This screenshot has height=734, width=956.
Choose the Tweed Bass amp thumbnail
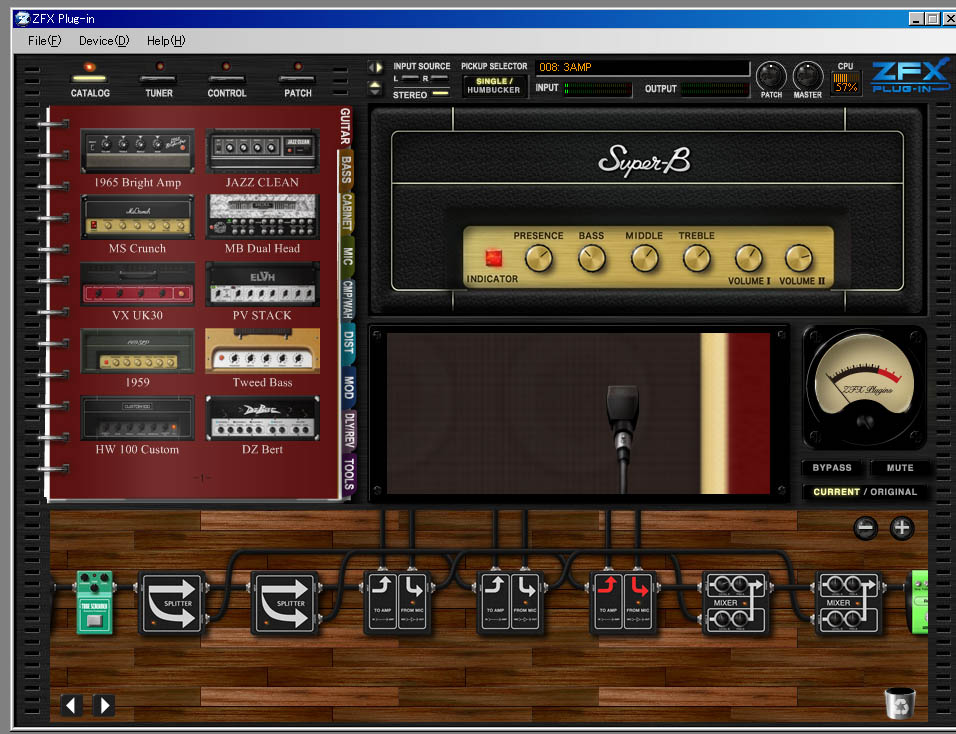[x=262, y=351]
